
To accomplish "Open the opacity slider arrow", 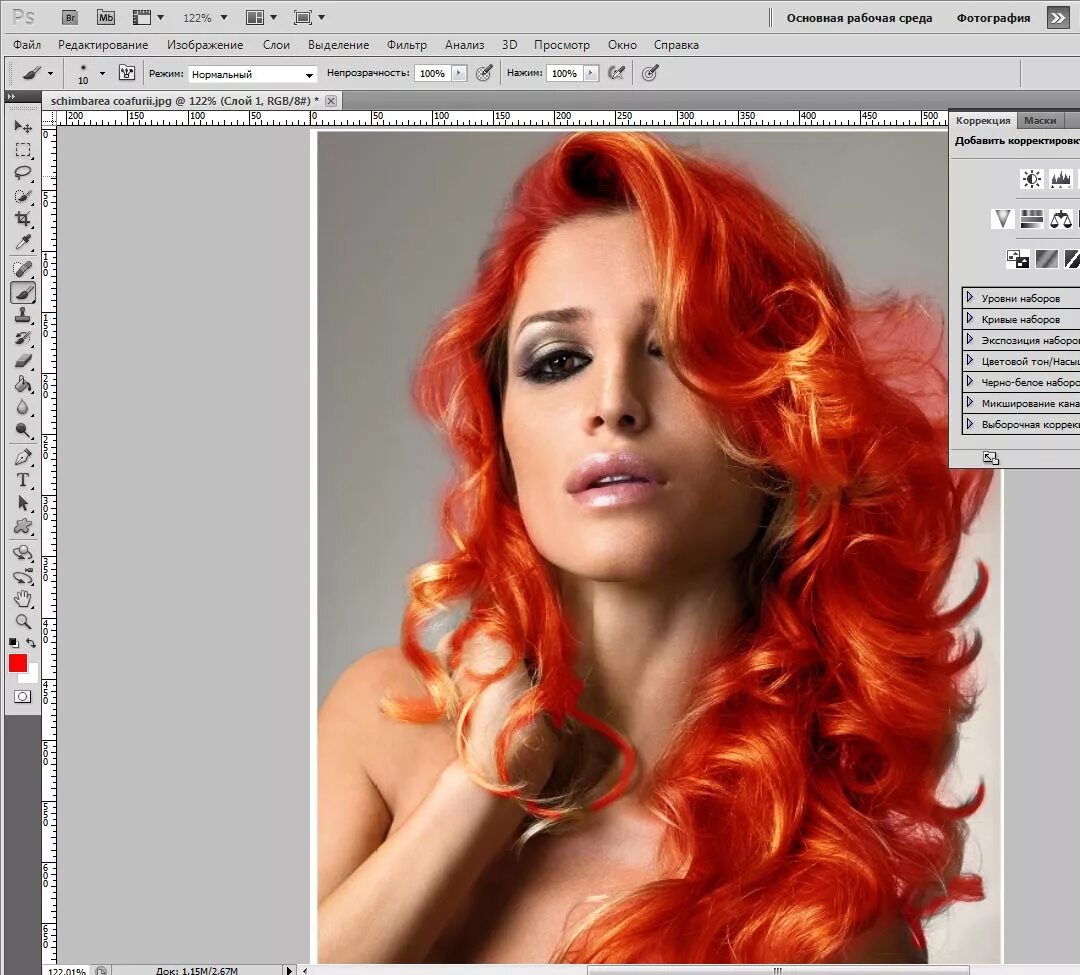I will pos(459,73).
